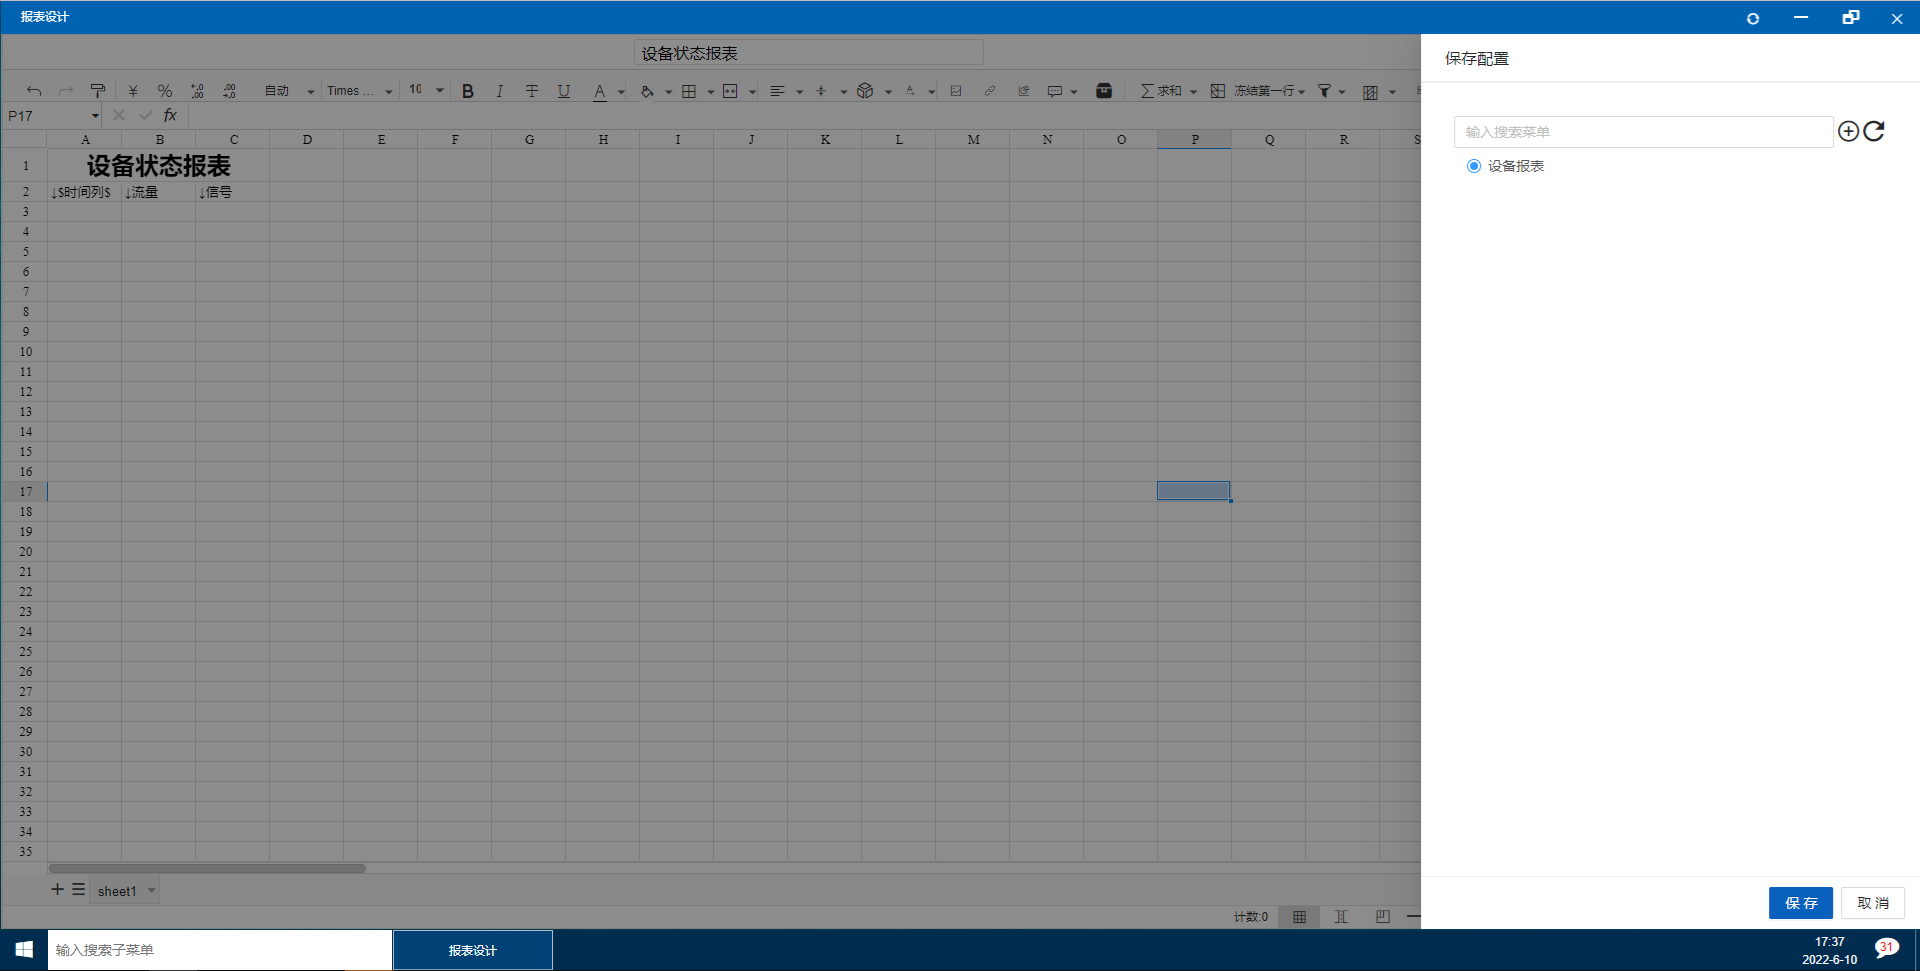Open the Times font family dropdown

[x=359, y=91]
